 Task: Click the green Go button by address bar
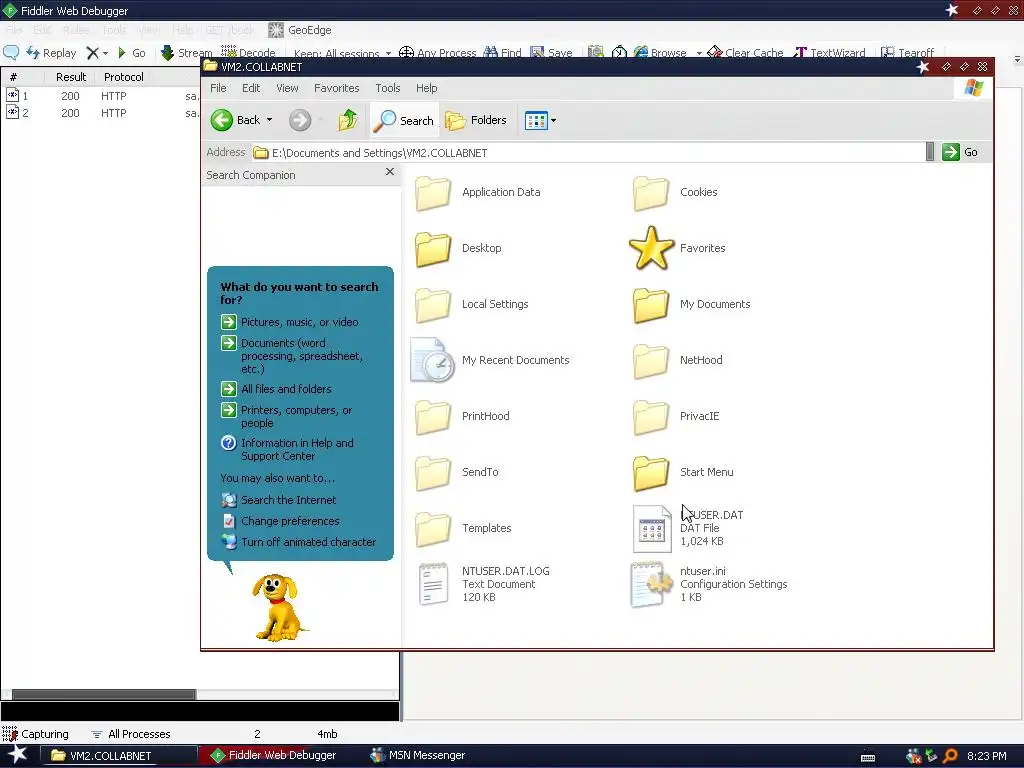[960, 152]
